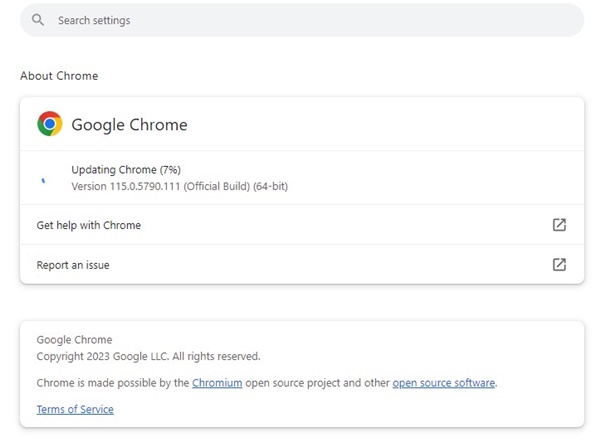Open the Chromium project link
This screenshot has height=447, width=600.
tap(217, 383)
